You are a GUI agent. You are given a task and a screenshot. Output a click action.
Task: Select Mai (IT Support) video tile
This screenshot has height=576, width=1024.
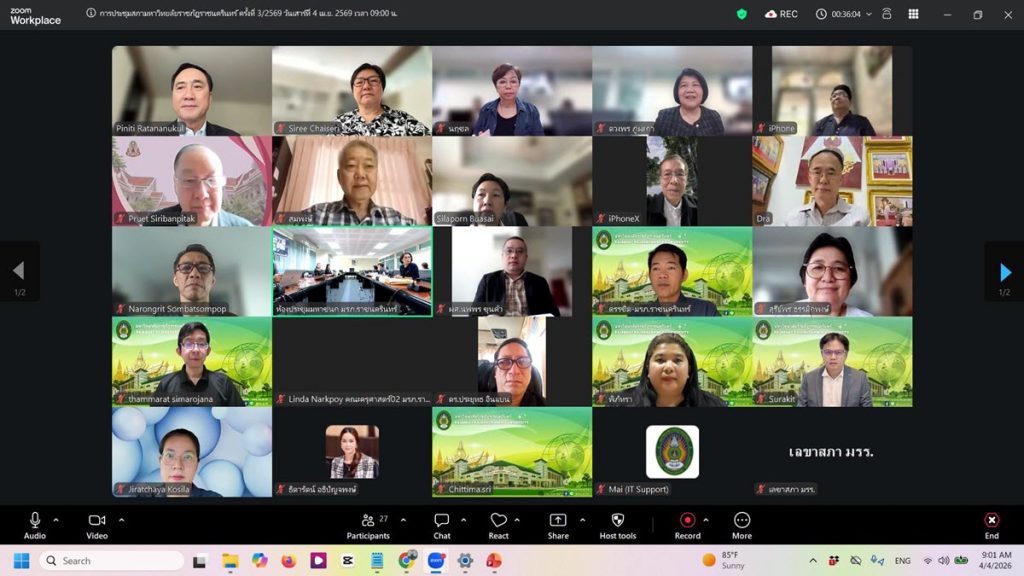click(672, 452)
